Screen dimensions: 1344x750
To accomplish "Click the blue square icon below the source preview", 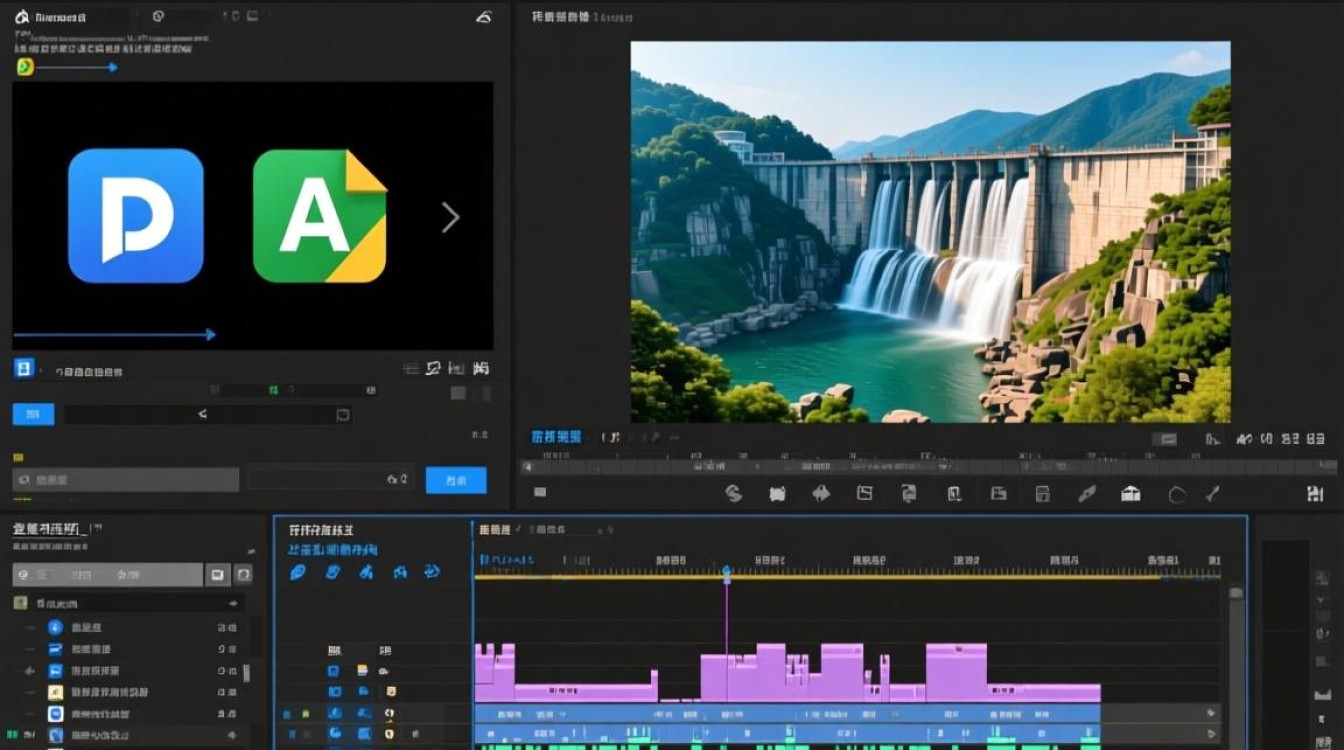I will coord(24,368).
